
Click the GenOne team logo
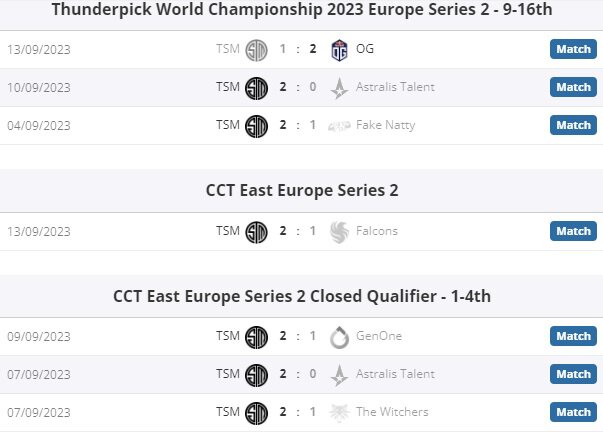pos(339,337)
